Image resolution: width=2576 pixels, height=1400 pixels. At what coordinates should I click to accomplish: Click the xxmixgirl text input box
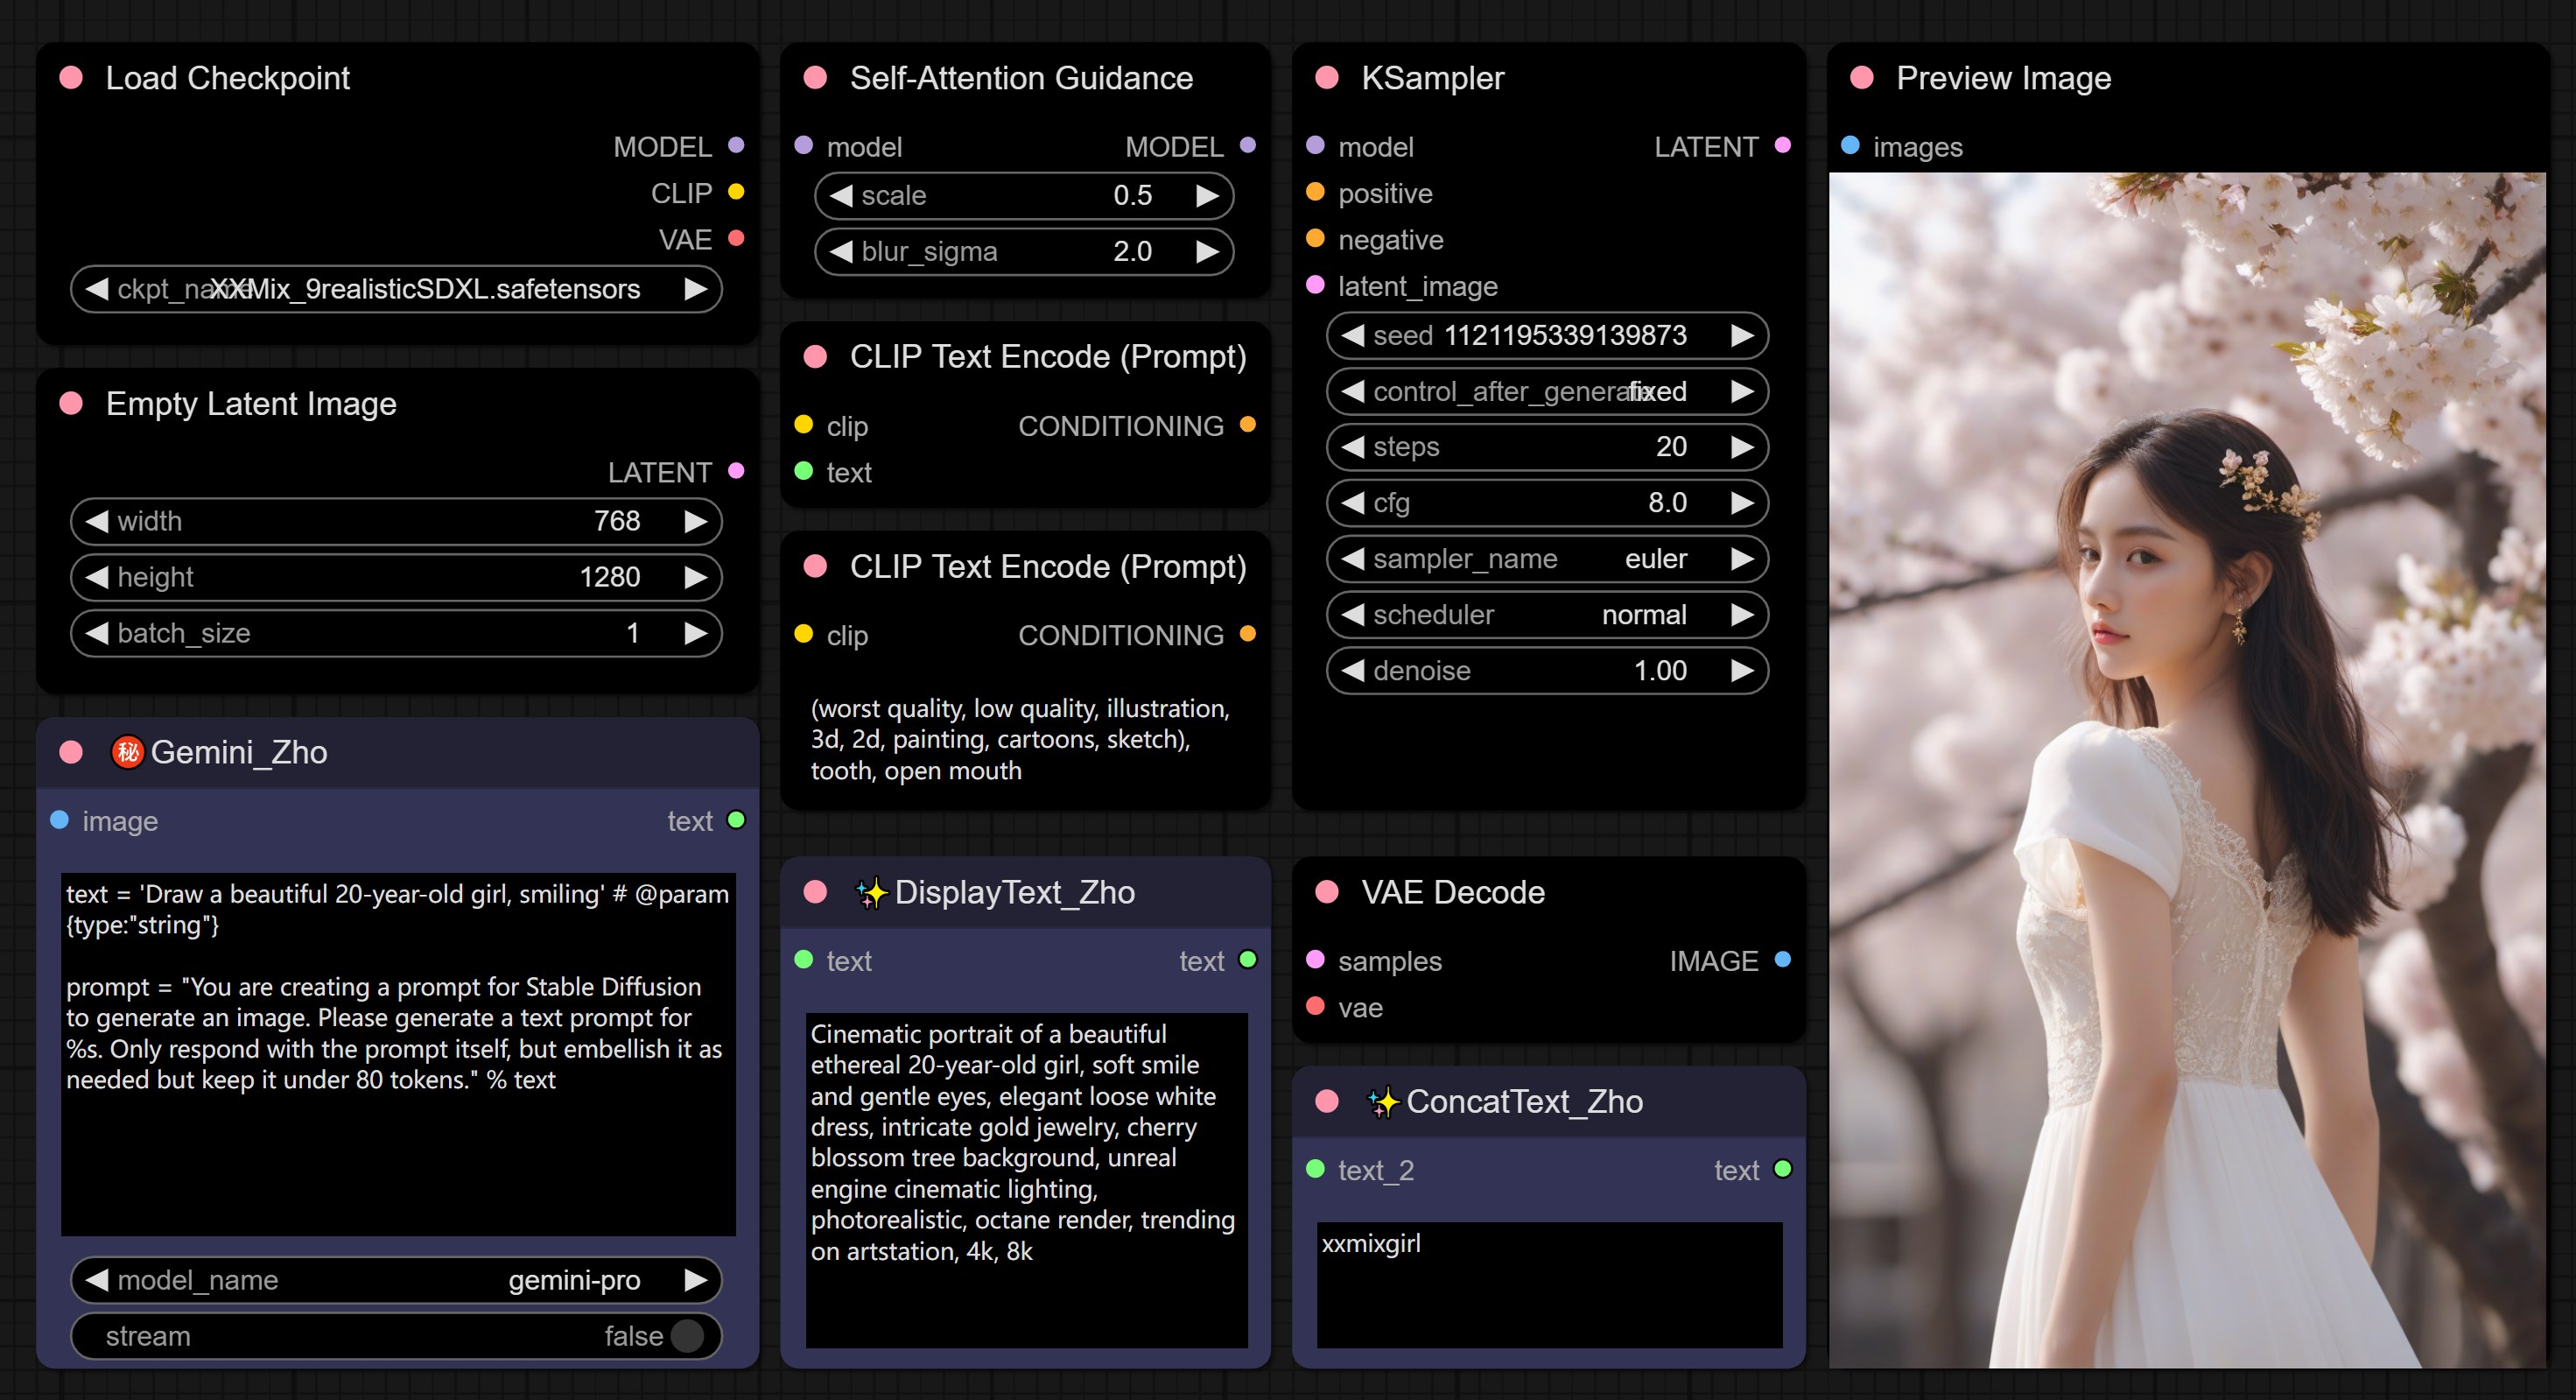coord(1548,1284)
